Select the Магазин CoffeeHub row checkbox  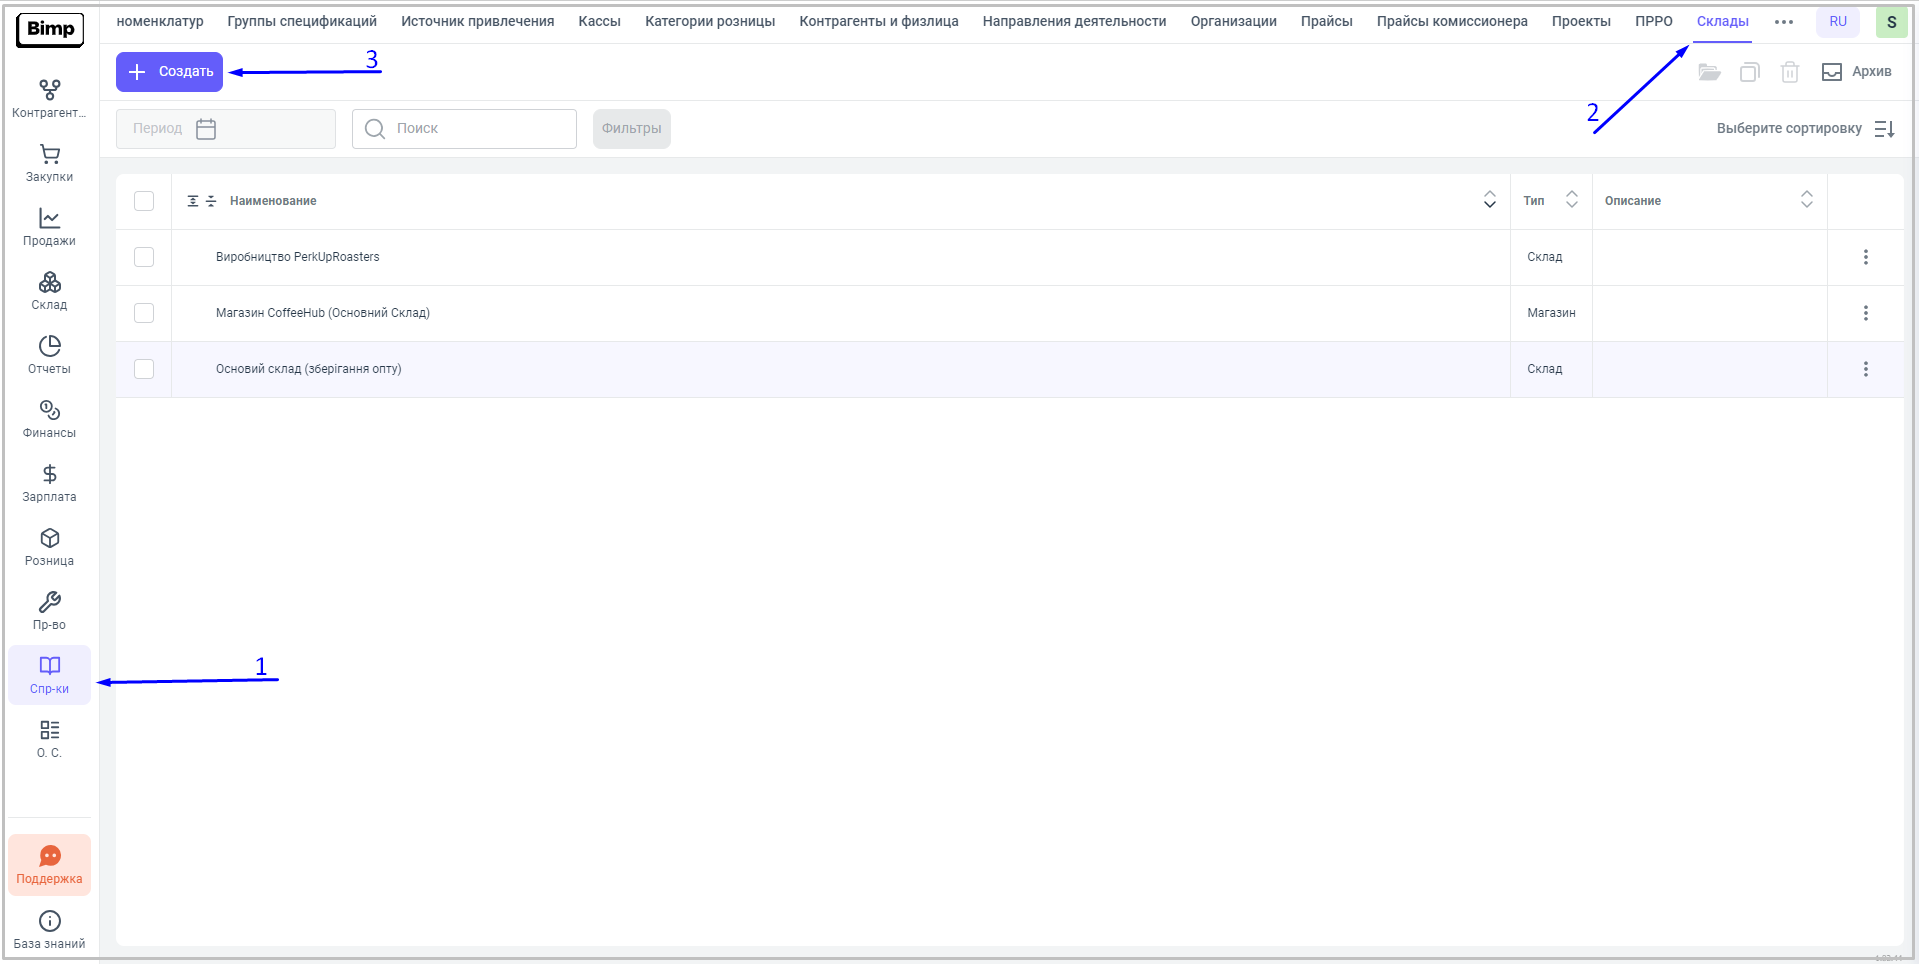144,313
